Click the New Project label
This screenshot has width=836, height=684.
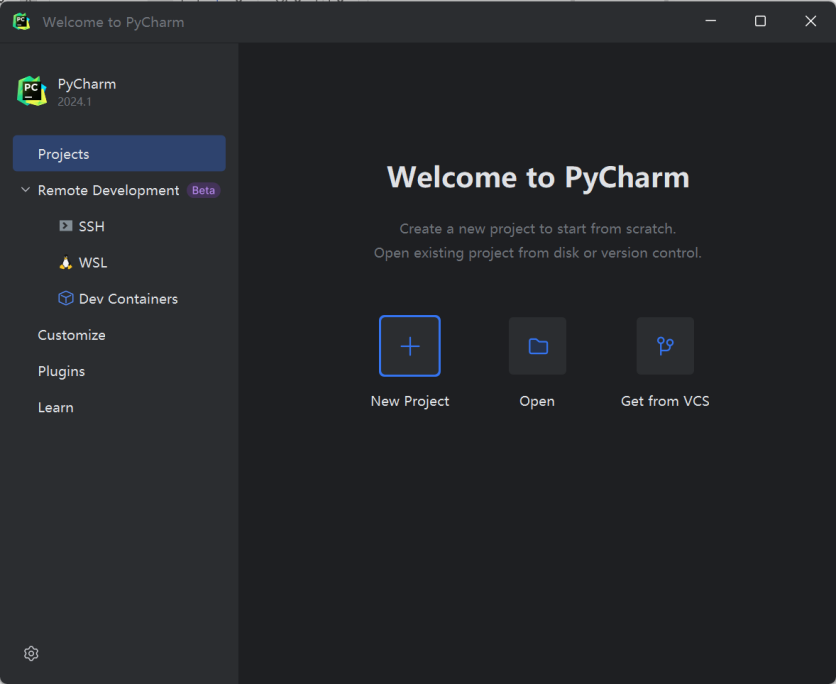pos(409,401)
